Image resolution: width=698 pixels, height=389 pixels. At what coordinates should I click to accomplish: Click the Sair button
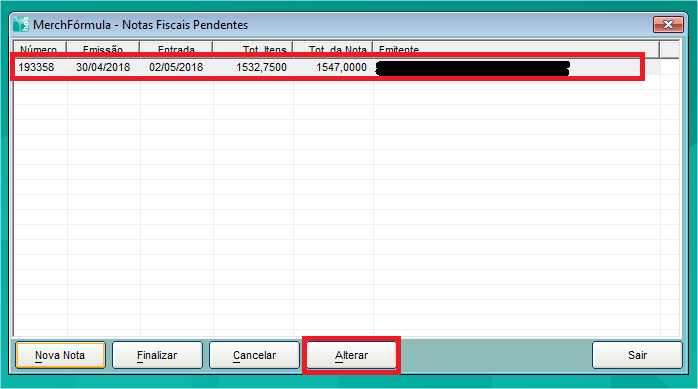(637, 355)
